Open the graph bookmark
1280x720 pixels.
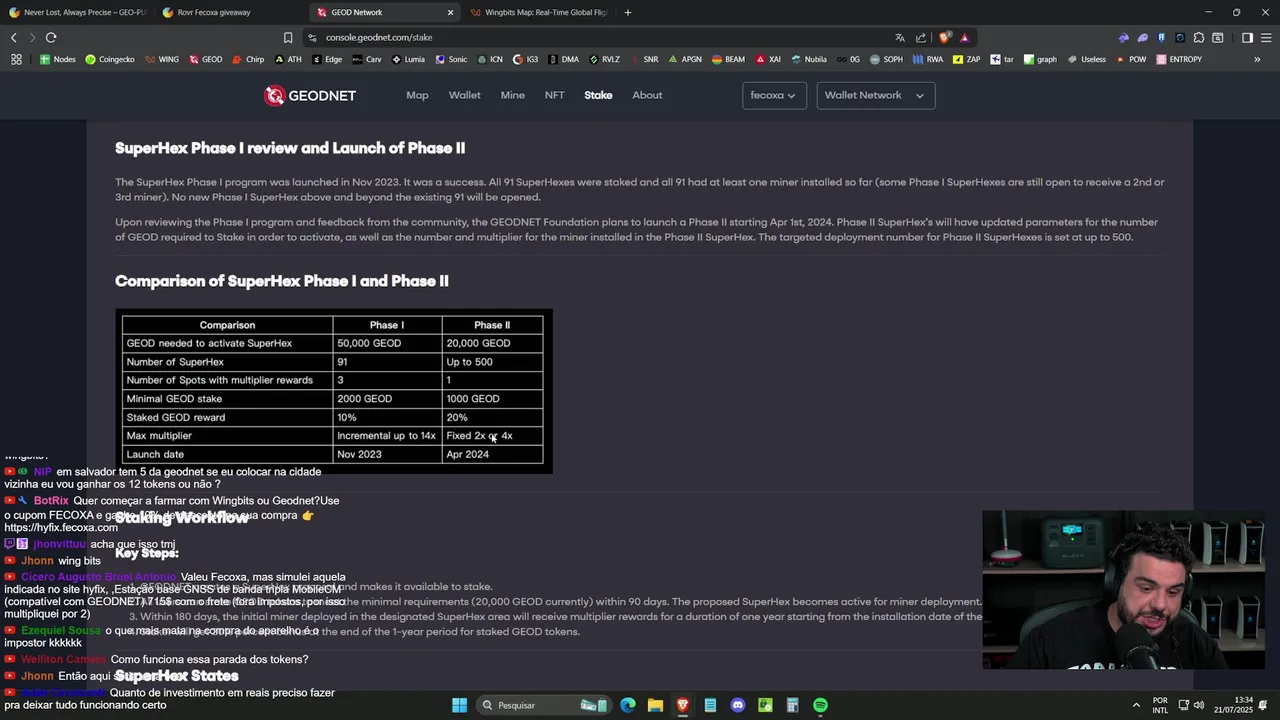point(1040,59)
